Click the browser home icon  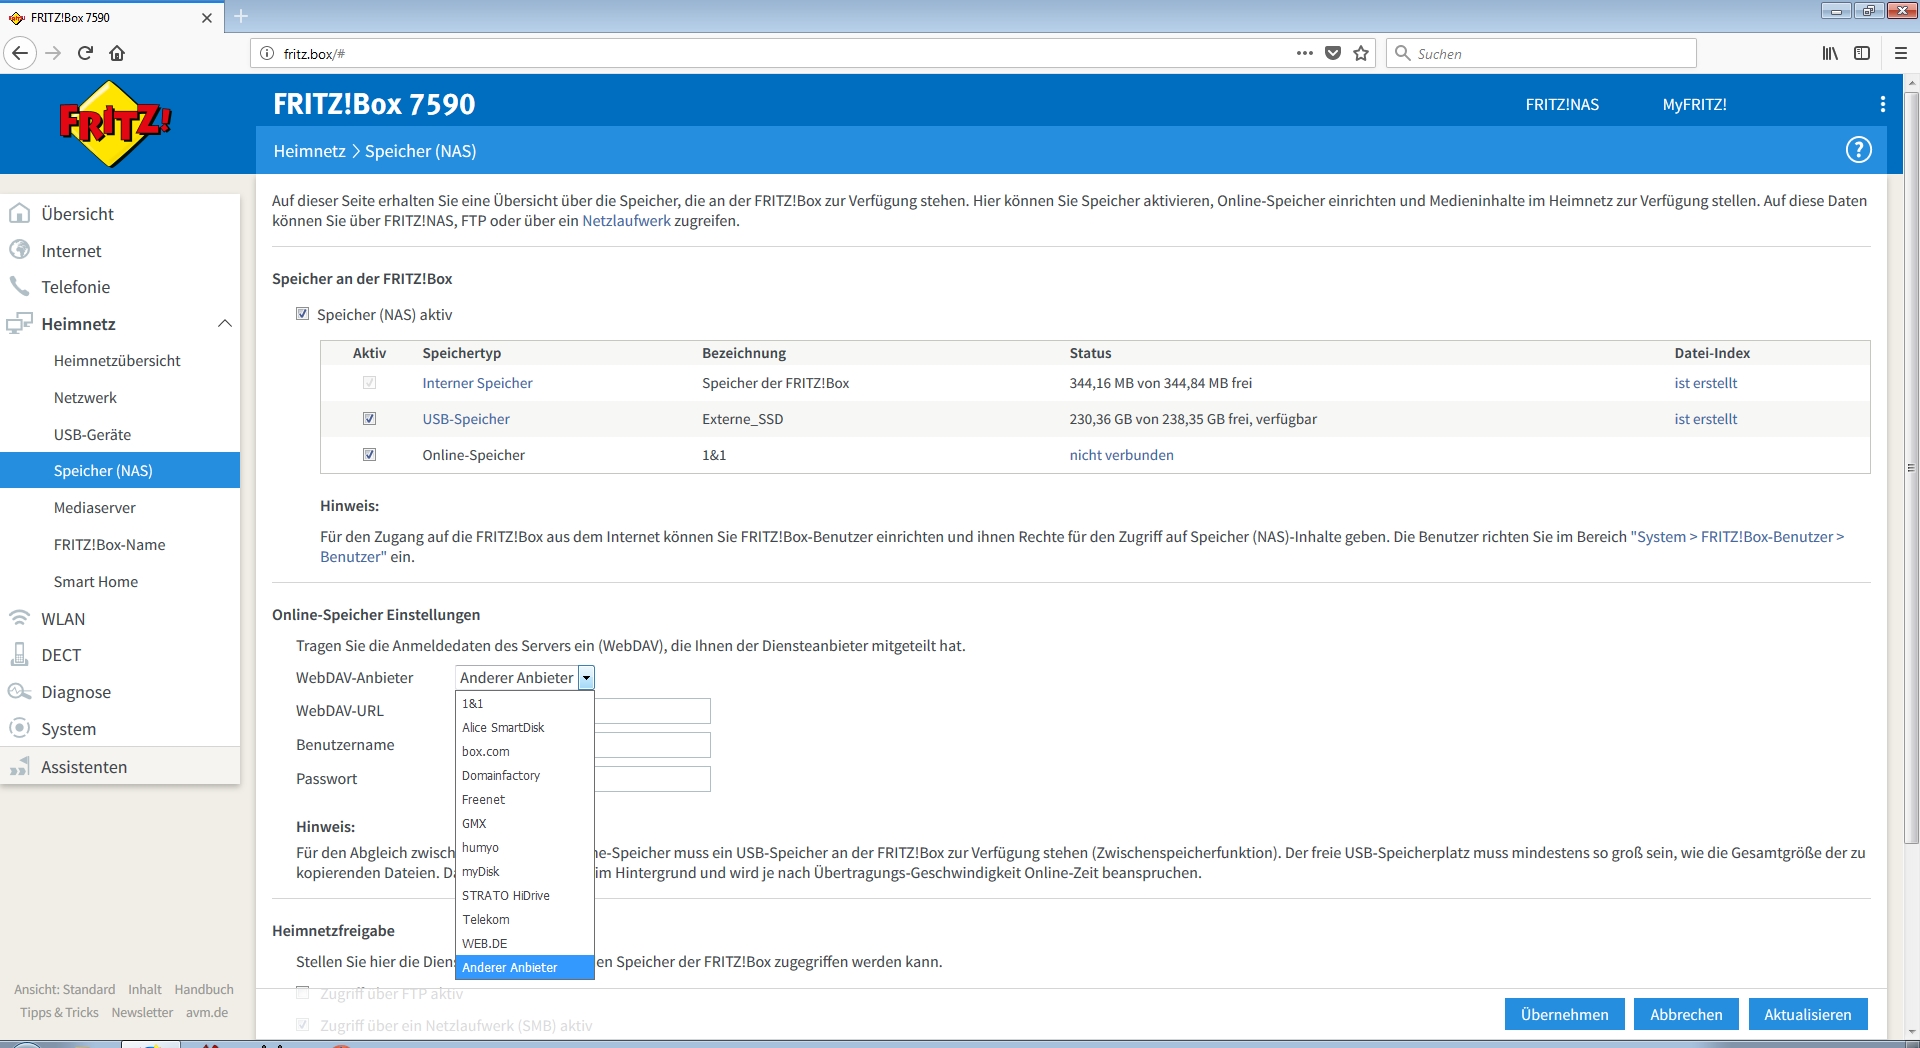point(117,54)
